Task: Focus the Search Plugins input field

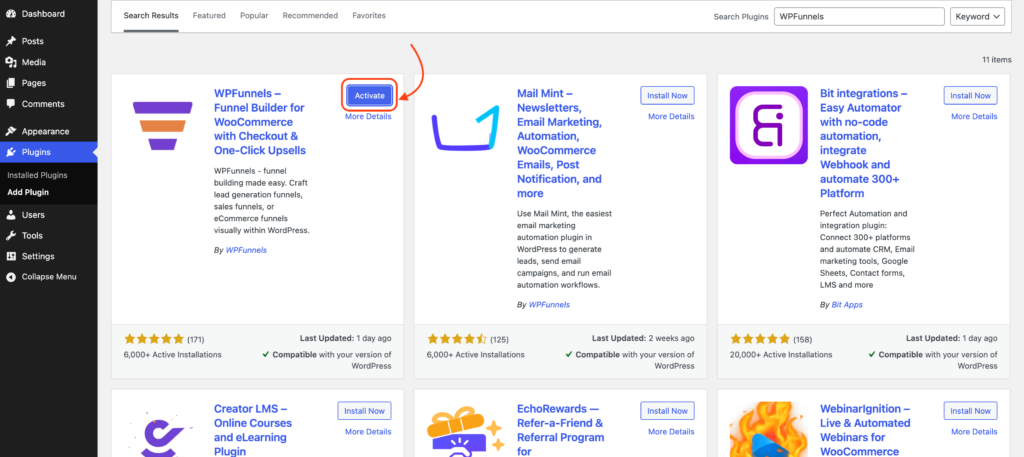Action: point(859,17)
